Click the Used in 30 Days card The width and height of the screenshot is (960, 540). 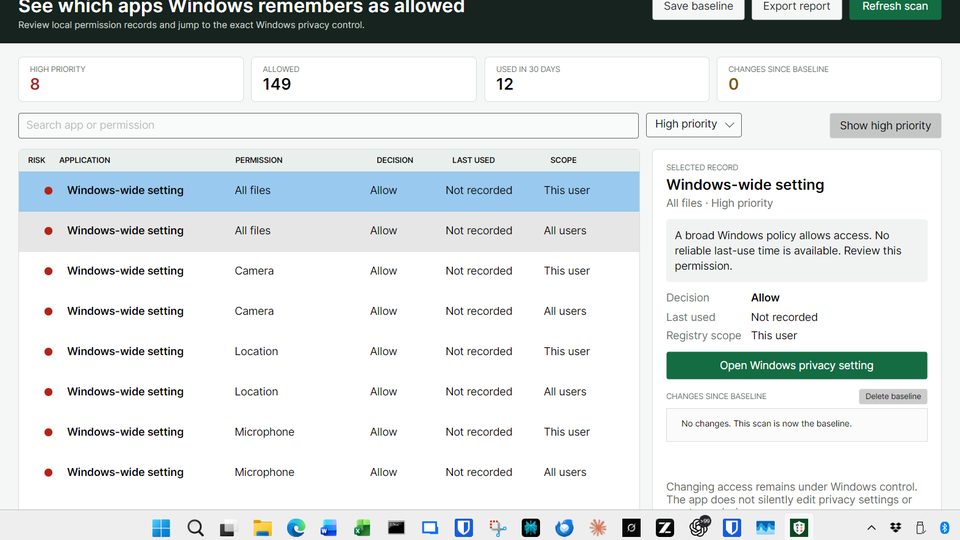click(x=597, y=79)
